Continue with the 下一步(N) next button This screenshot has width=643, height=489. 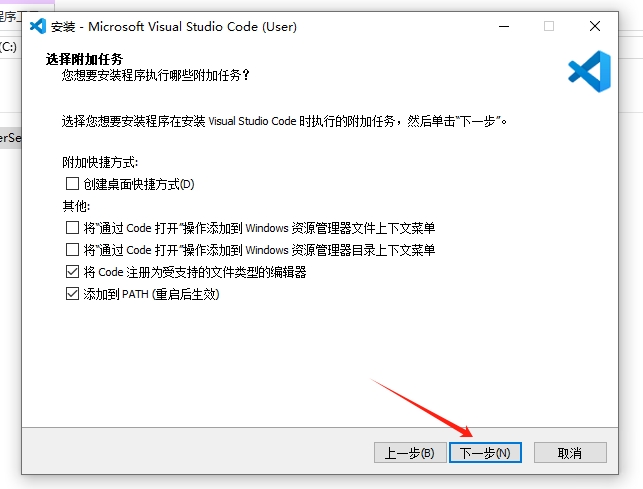point(486,453)
